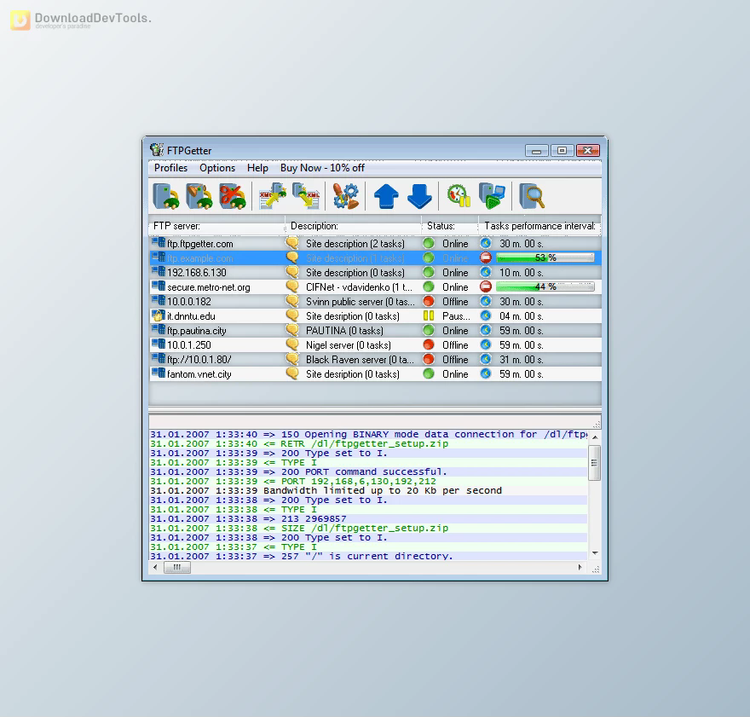750x717 pixels.
Task: Click speech bubble icon in PAUTINA row
Action: pyautogui.click(x=292, y=330)
